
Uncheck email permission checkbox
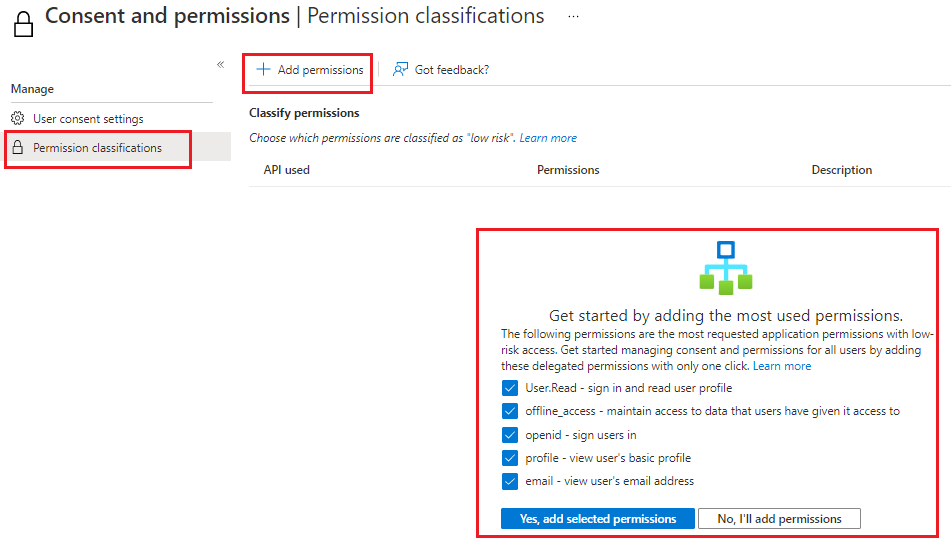pos(509,481)
